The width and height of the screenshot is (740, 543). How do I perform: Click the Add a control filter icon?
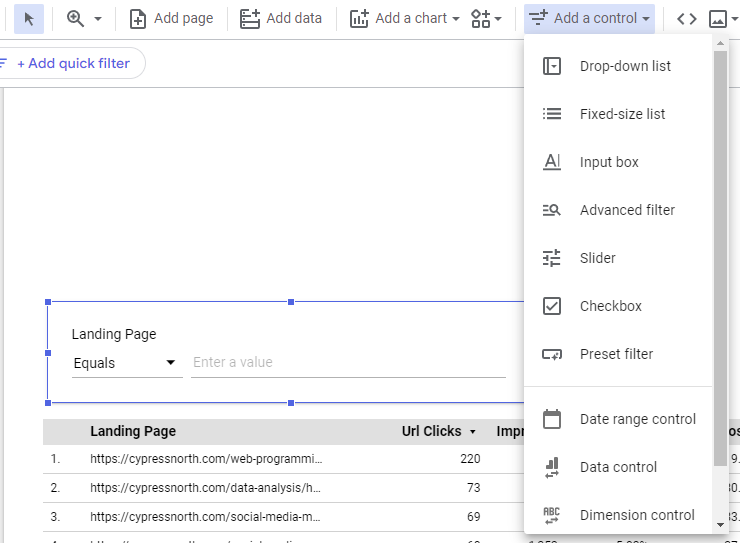[538, 18]
